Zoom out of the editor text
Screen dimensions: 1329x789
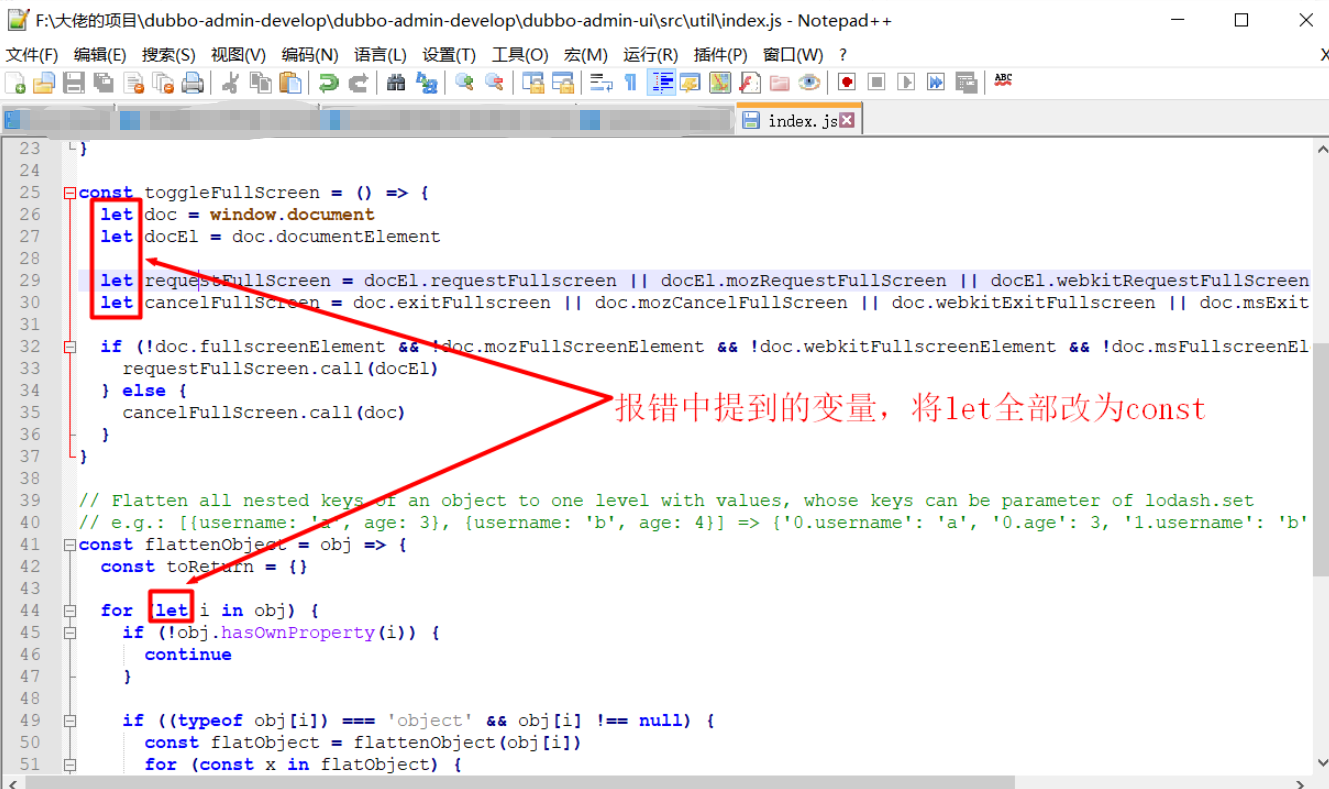[494, 82]
